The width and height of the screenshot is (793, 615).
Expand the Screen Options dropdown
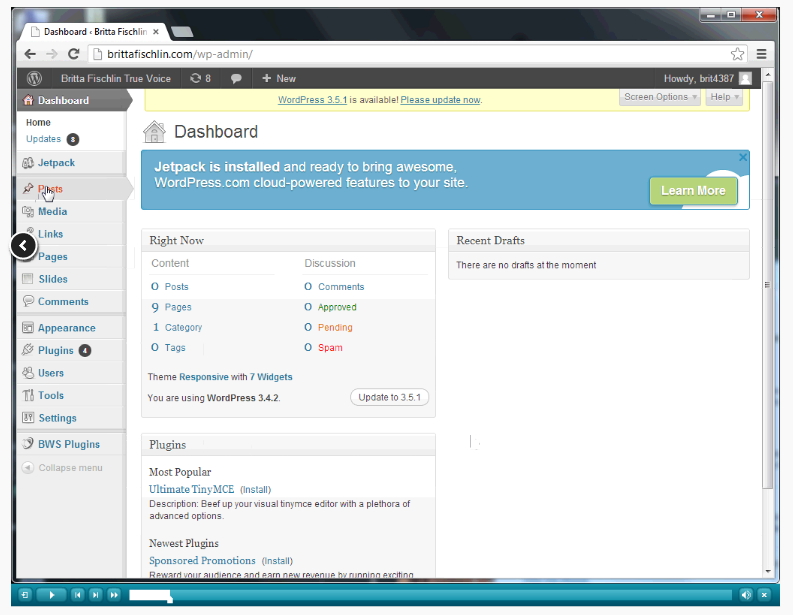[x=659, y=97]
